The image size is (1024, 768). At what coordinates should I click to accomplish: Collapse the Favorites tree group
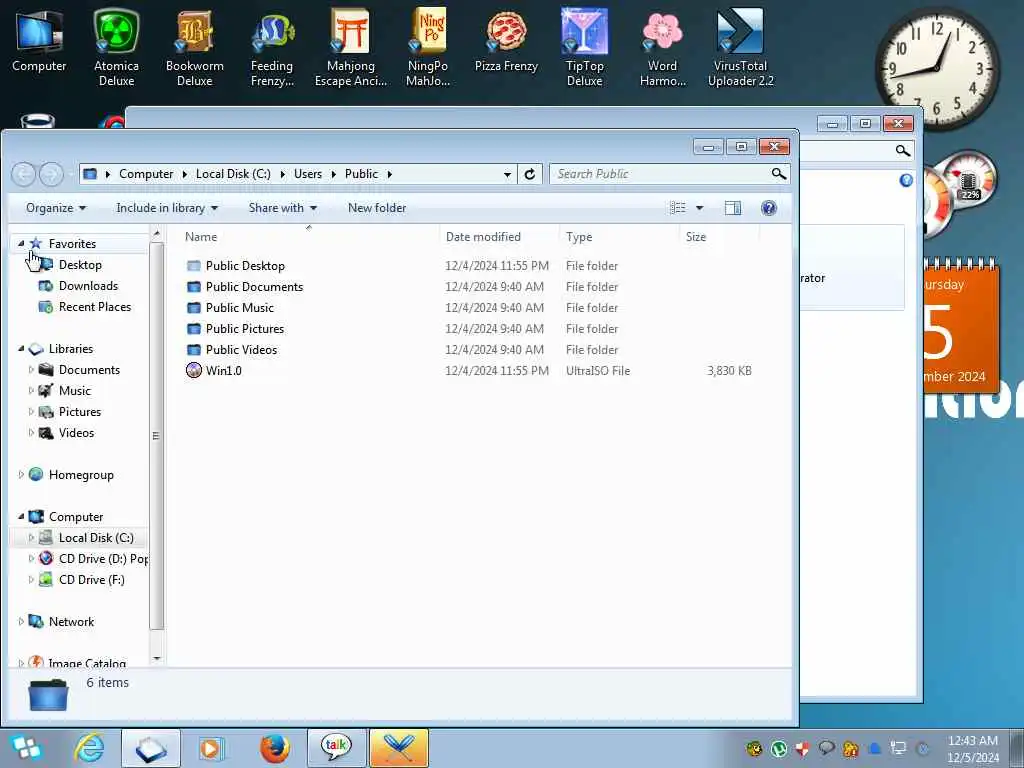click(x=21, y=244)
